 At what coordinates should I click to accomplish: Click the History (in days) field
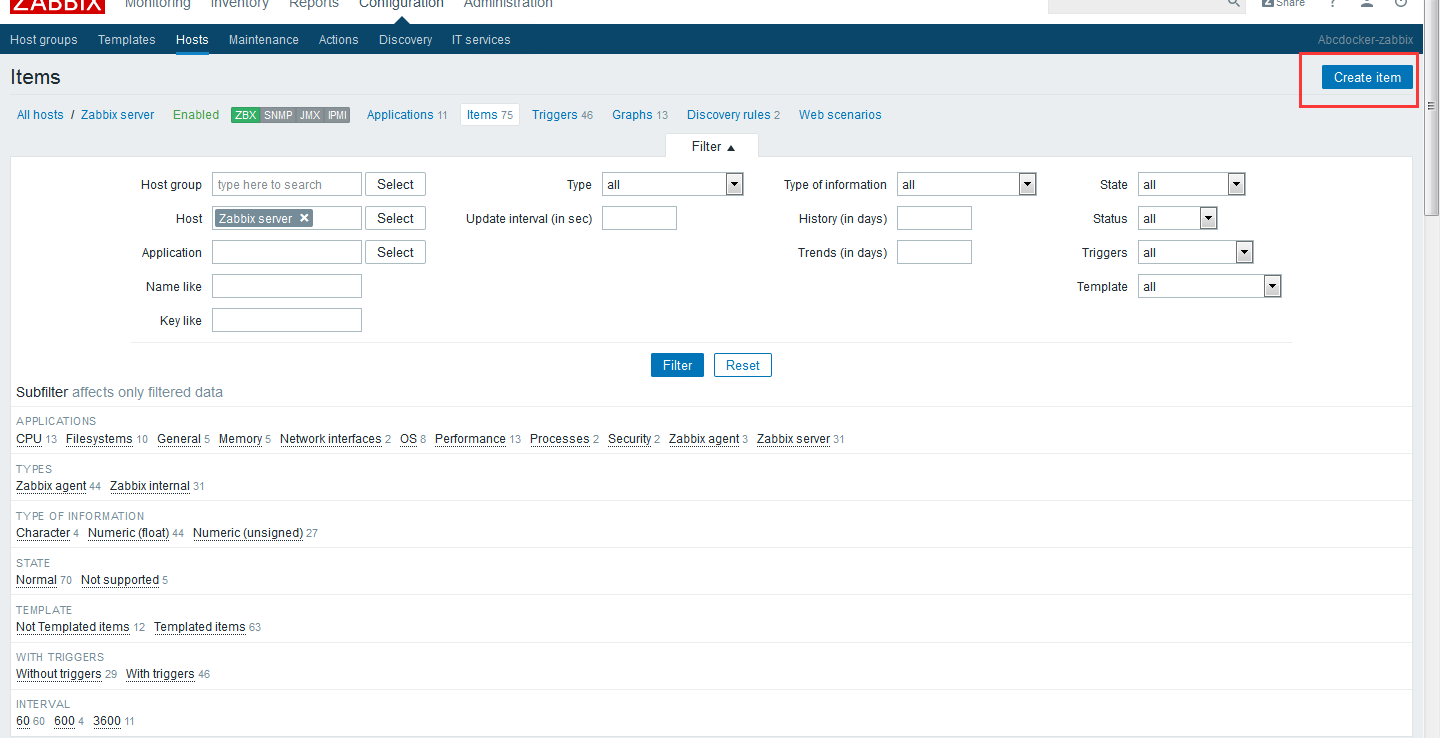click(934, 218)
